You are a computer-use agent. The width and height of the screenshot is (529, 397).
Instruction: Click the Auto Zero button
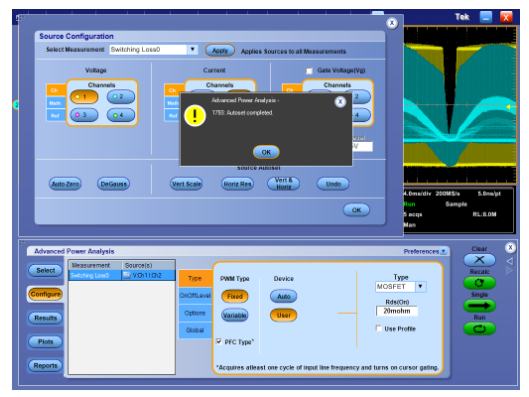[65, 184]
